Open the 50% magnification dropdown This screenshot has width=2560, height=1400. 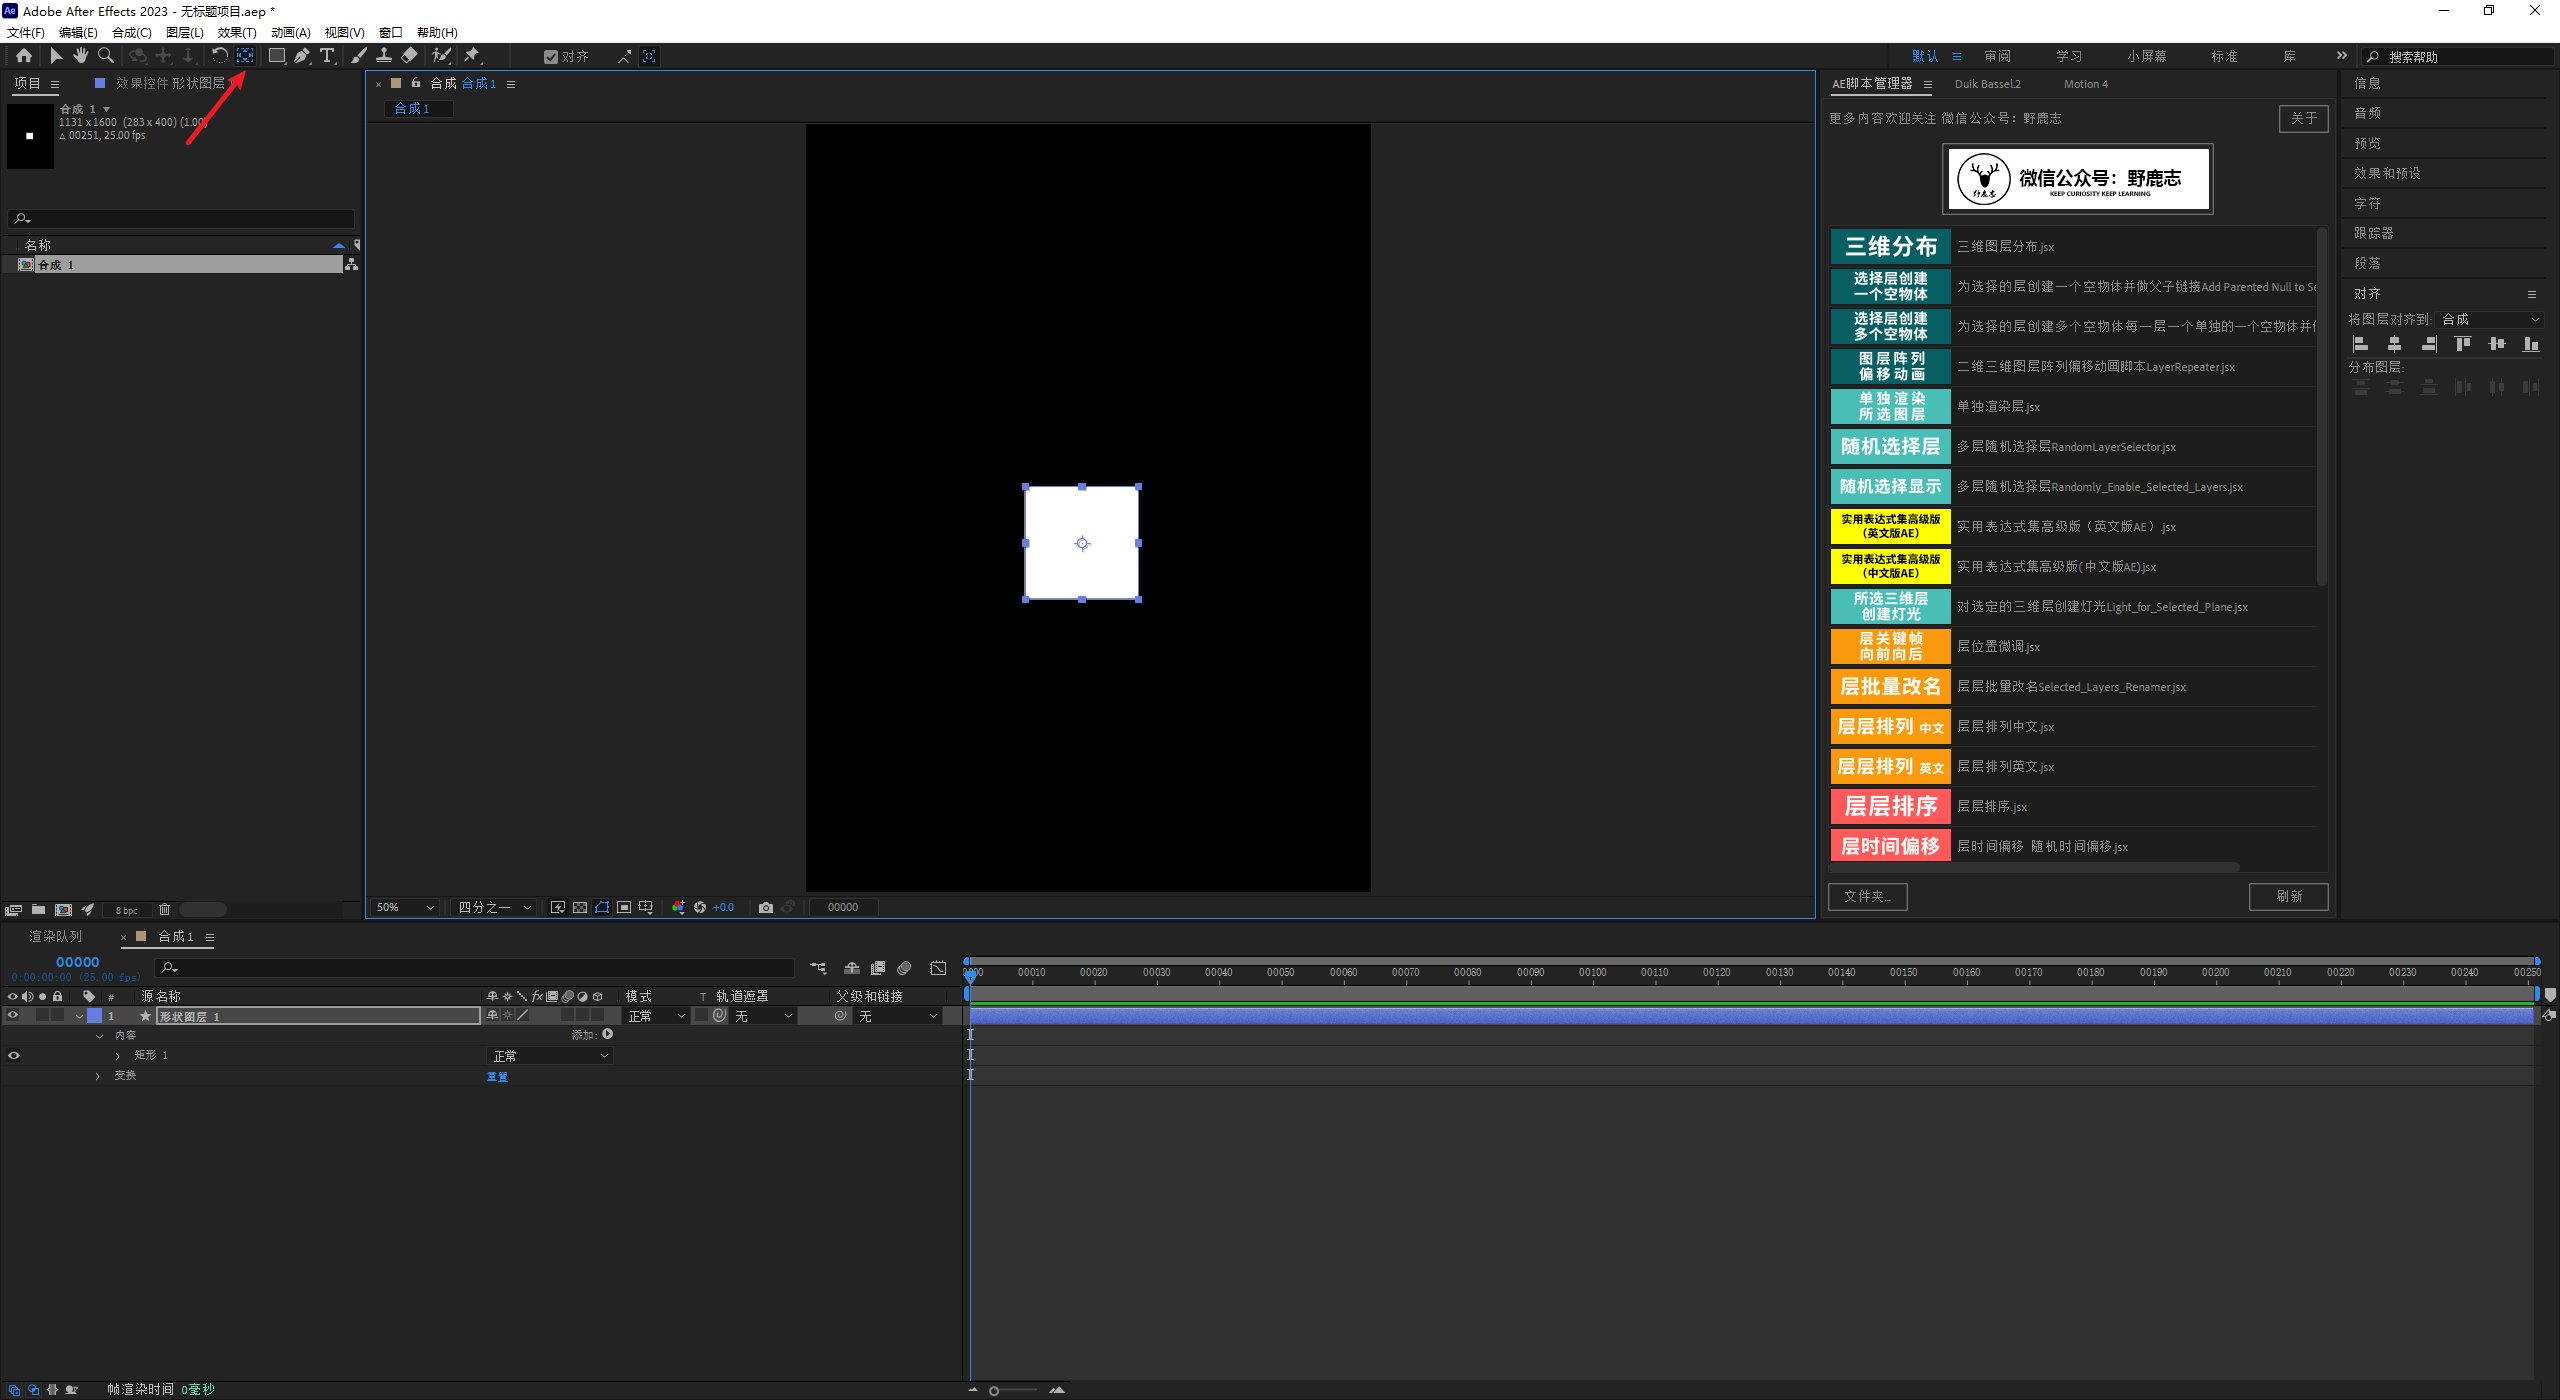(405, 907)
